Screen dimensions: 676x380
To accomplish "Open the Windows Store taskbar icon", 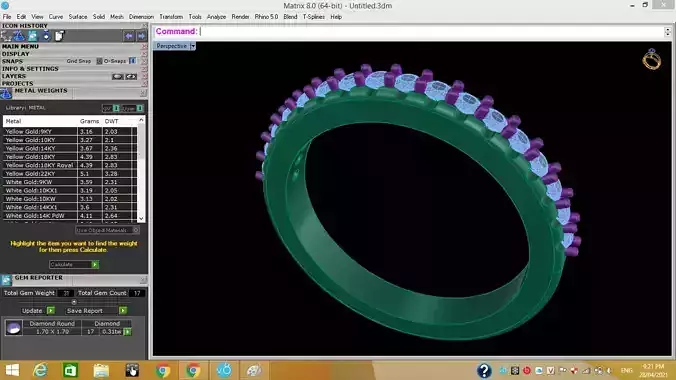I will [x=70, y=371].
